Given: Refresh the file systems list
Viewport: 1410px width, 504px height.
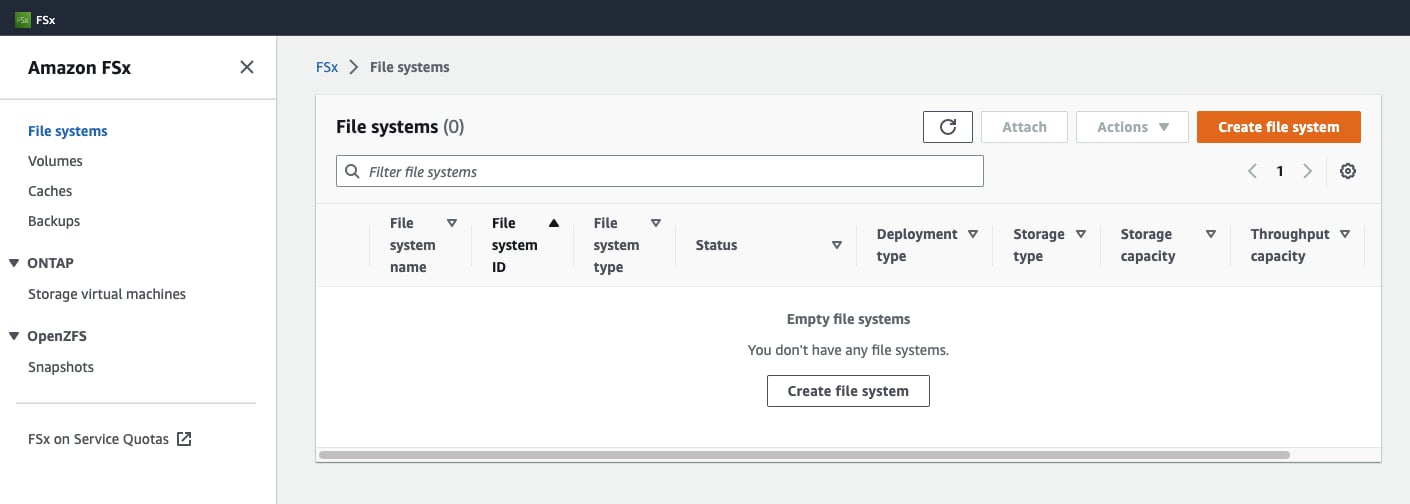Looking at the screenshot, I should 948,127.
